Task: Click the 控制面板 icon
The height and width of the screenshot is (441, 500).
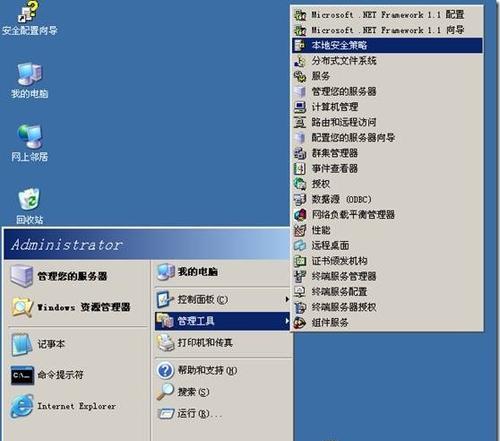Action: 165,299
